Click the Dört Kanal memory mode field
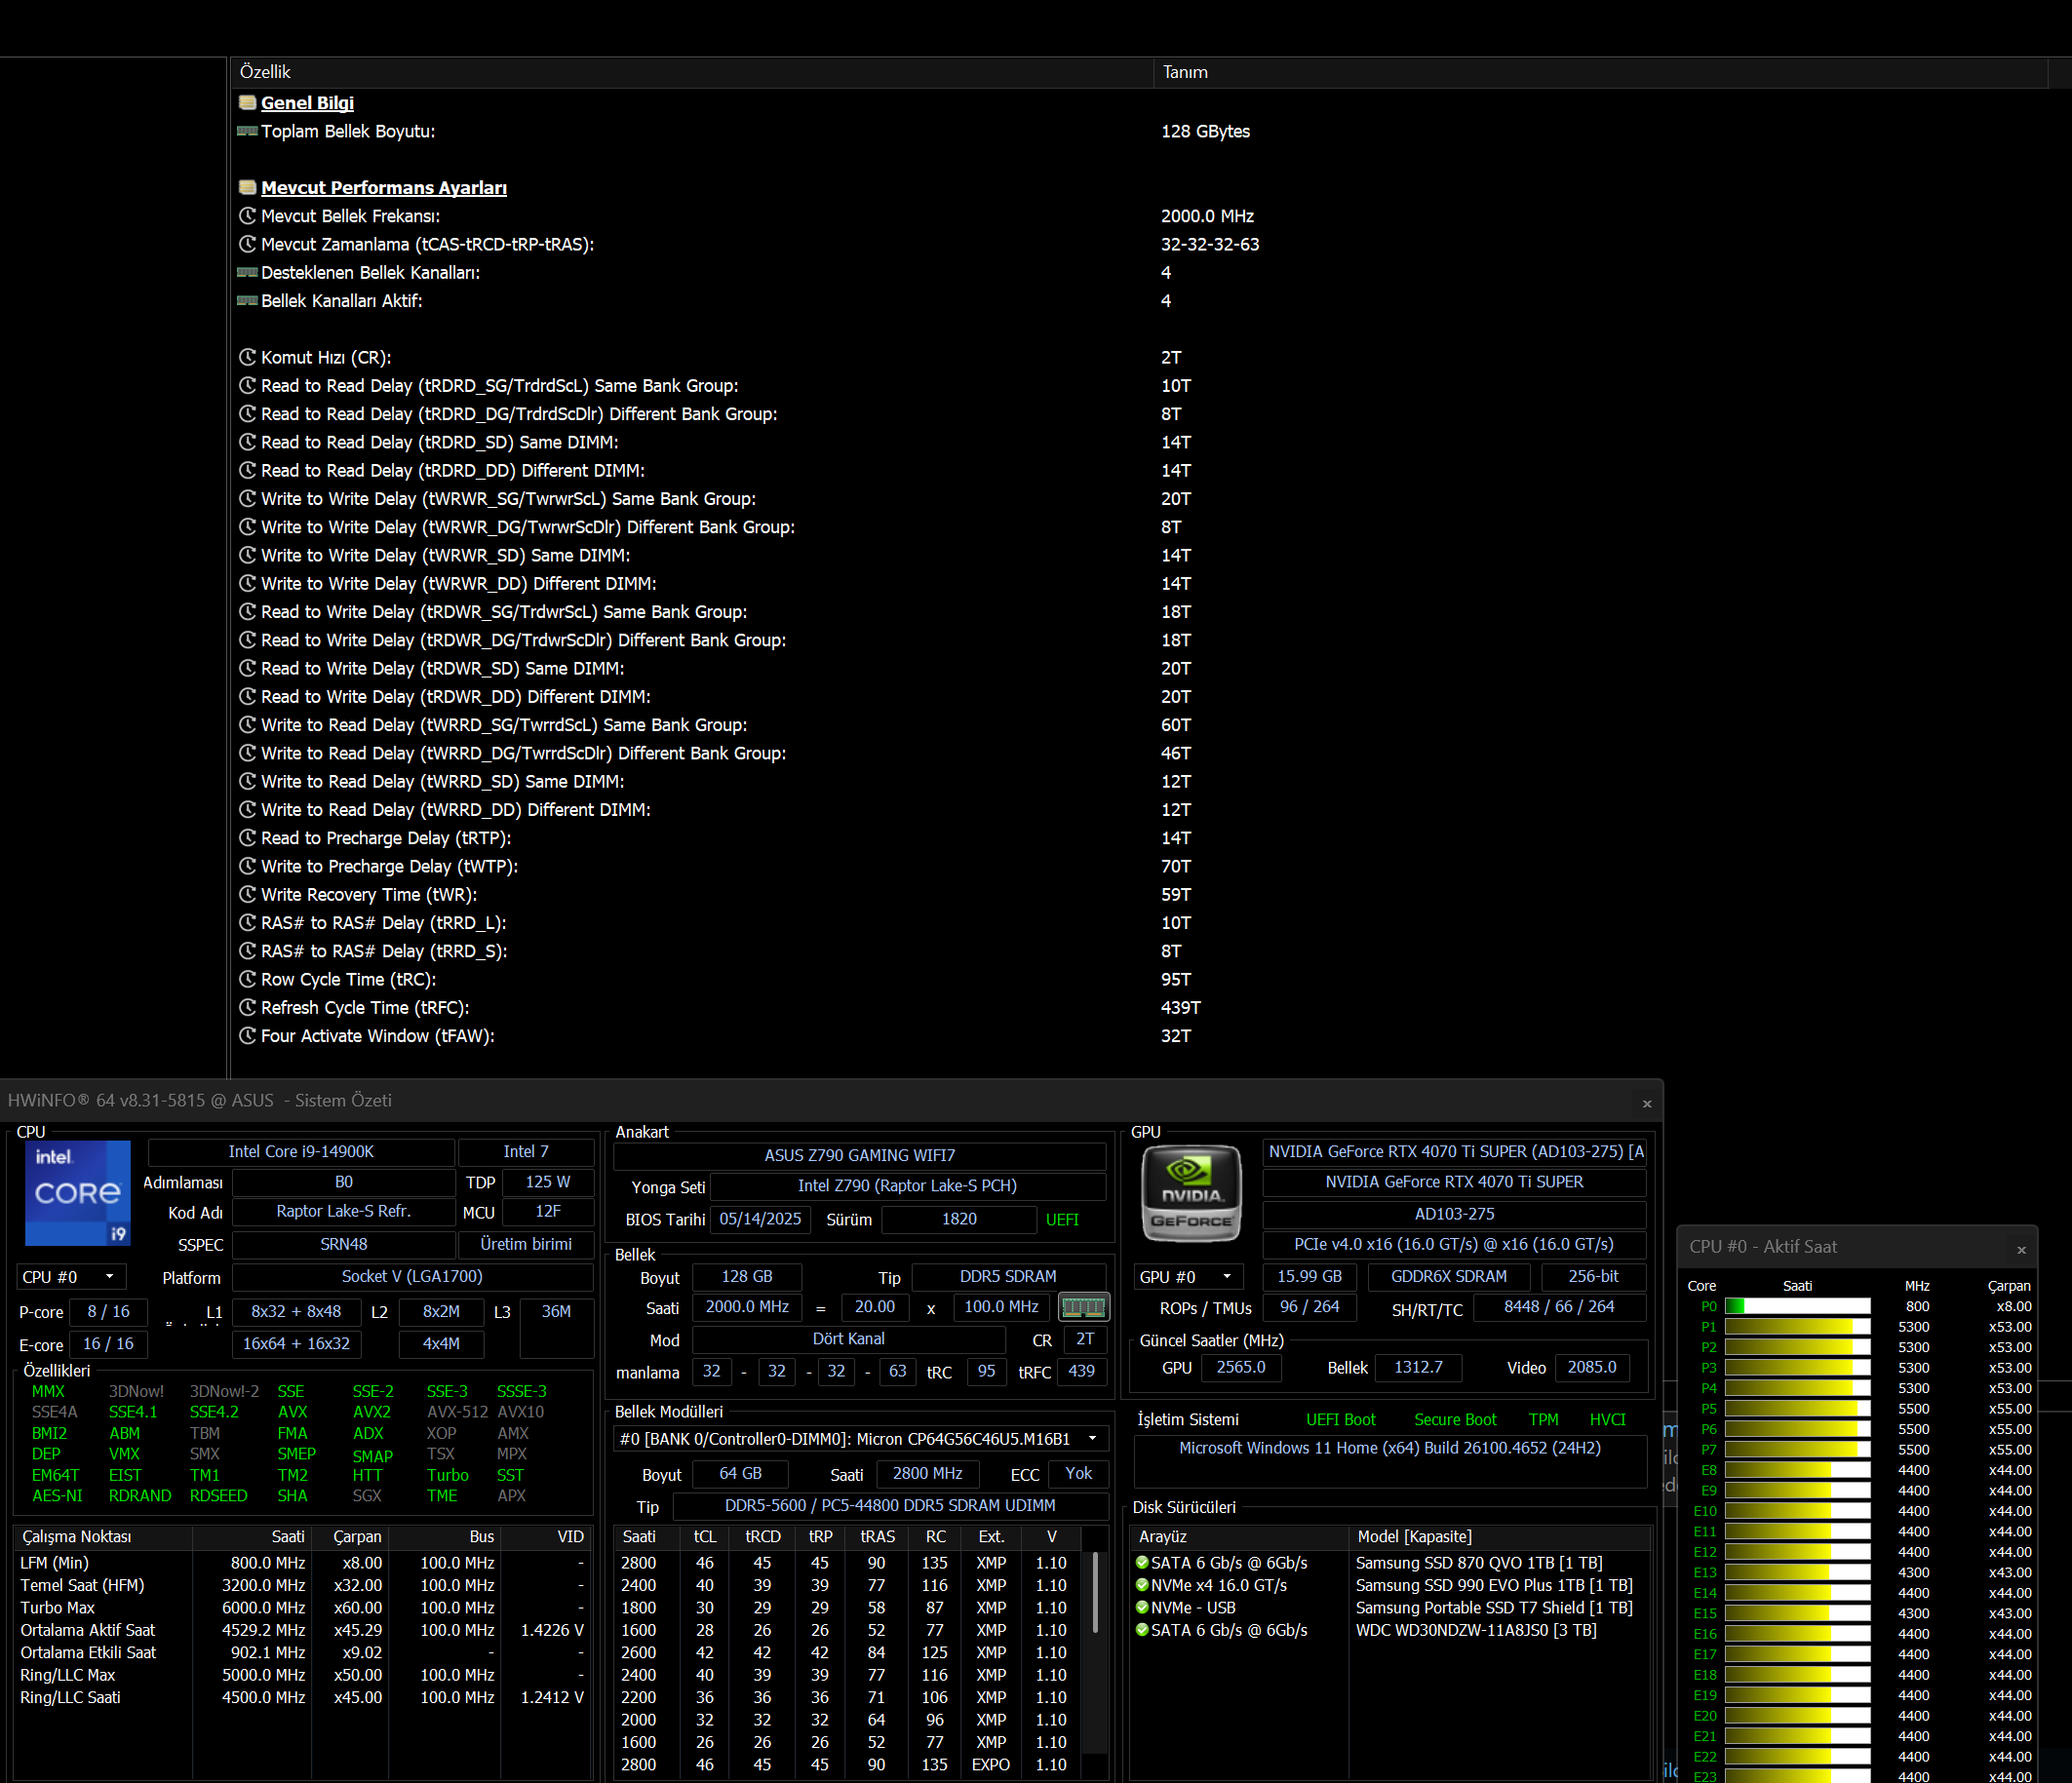This screenshot has width=2072, height=1783. tap(849, 1339)
